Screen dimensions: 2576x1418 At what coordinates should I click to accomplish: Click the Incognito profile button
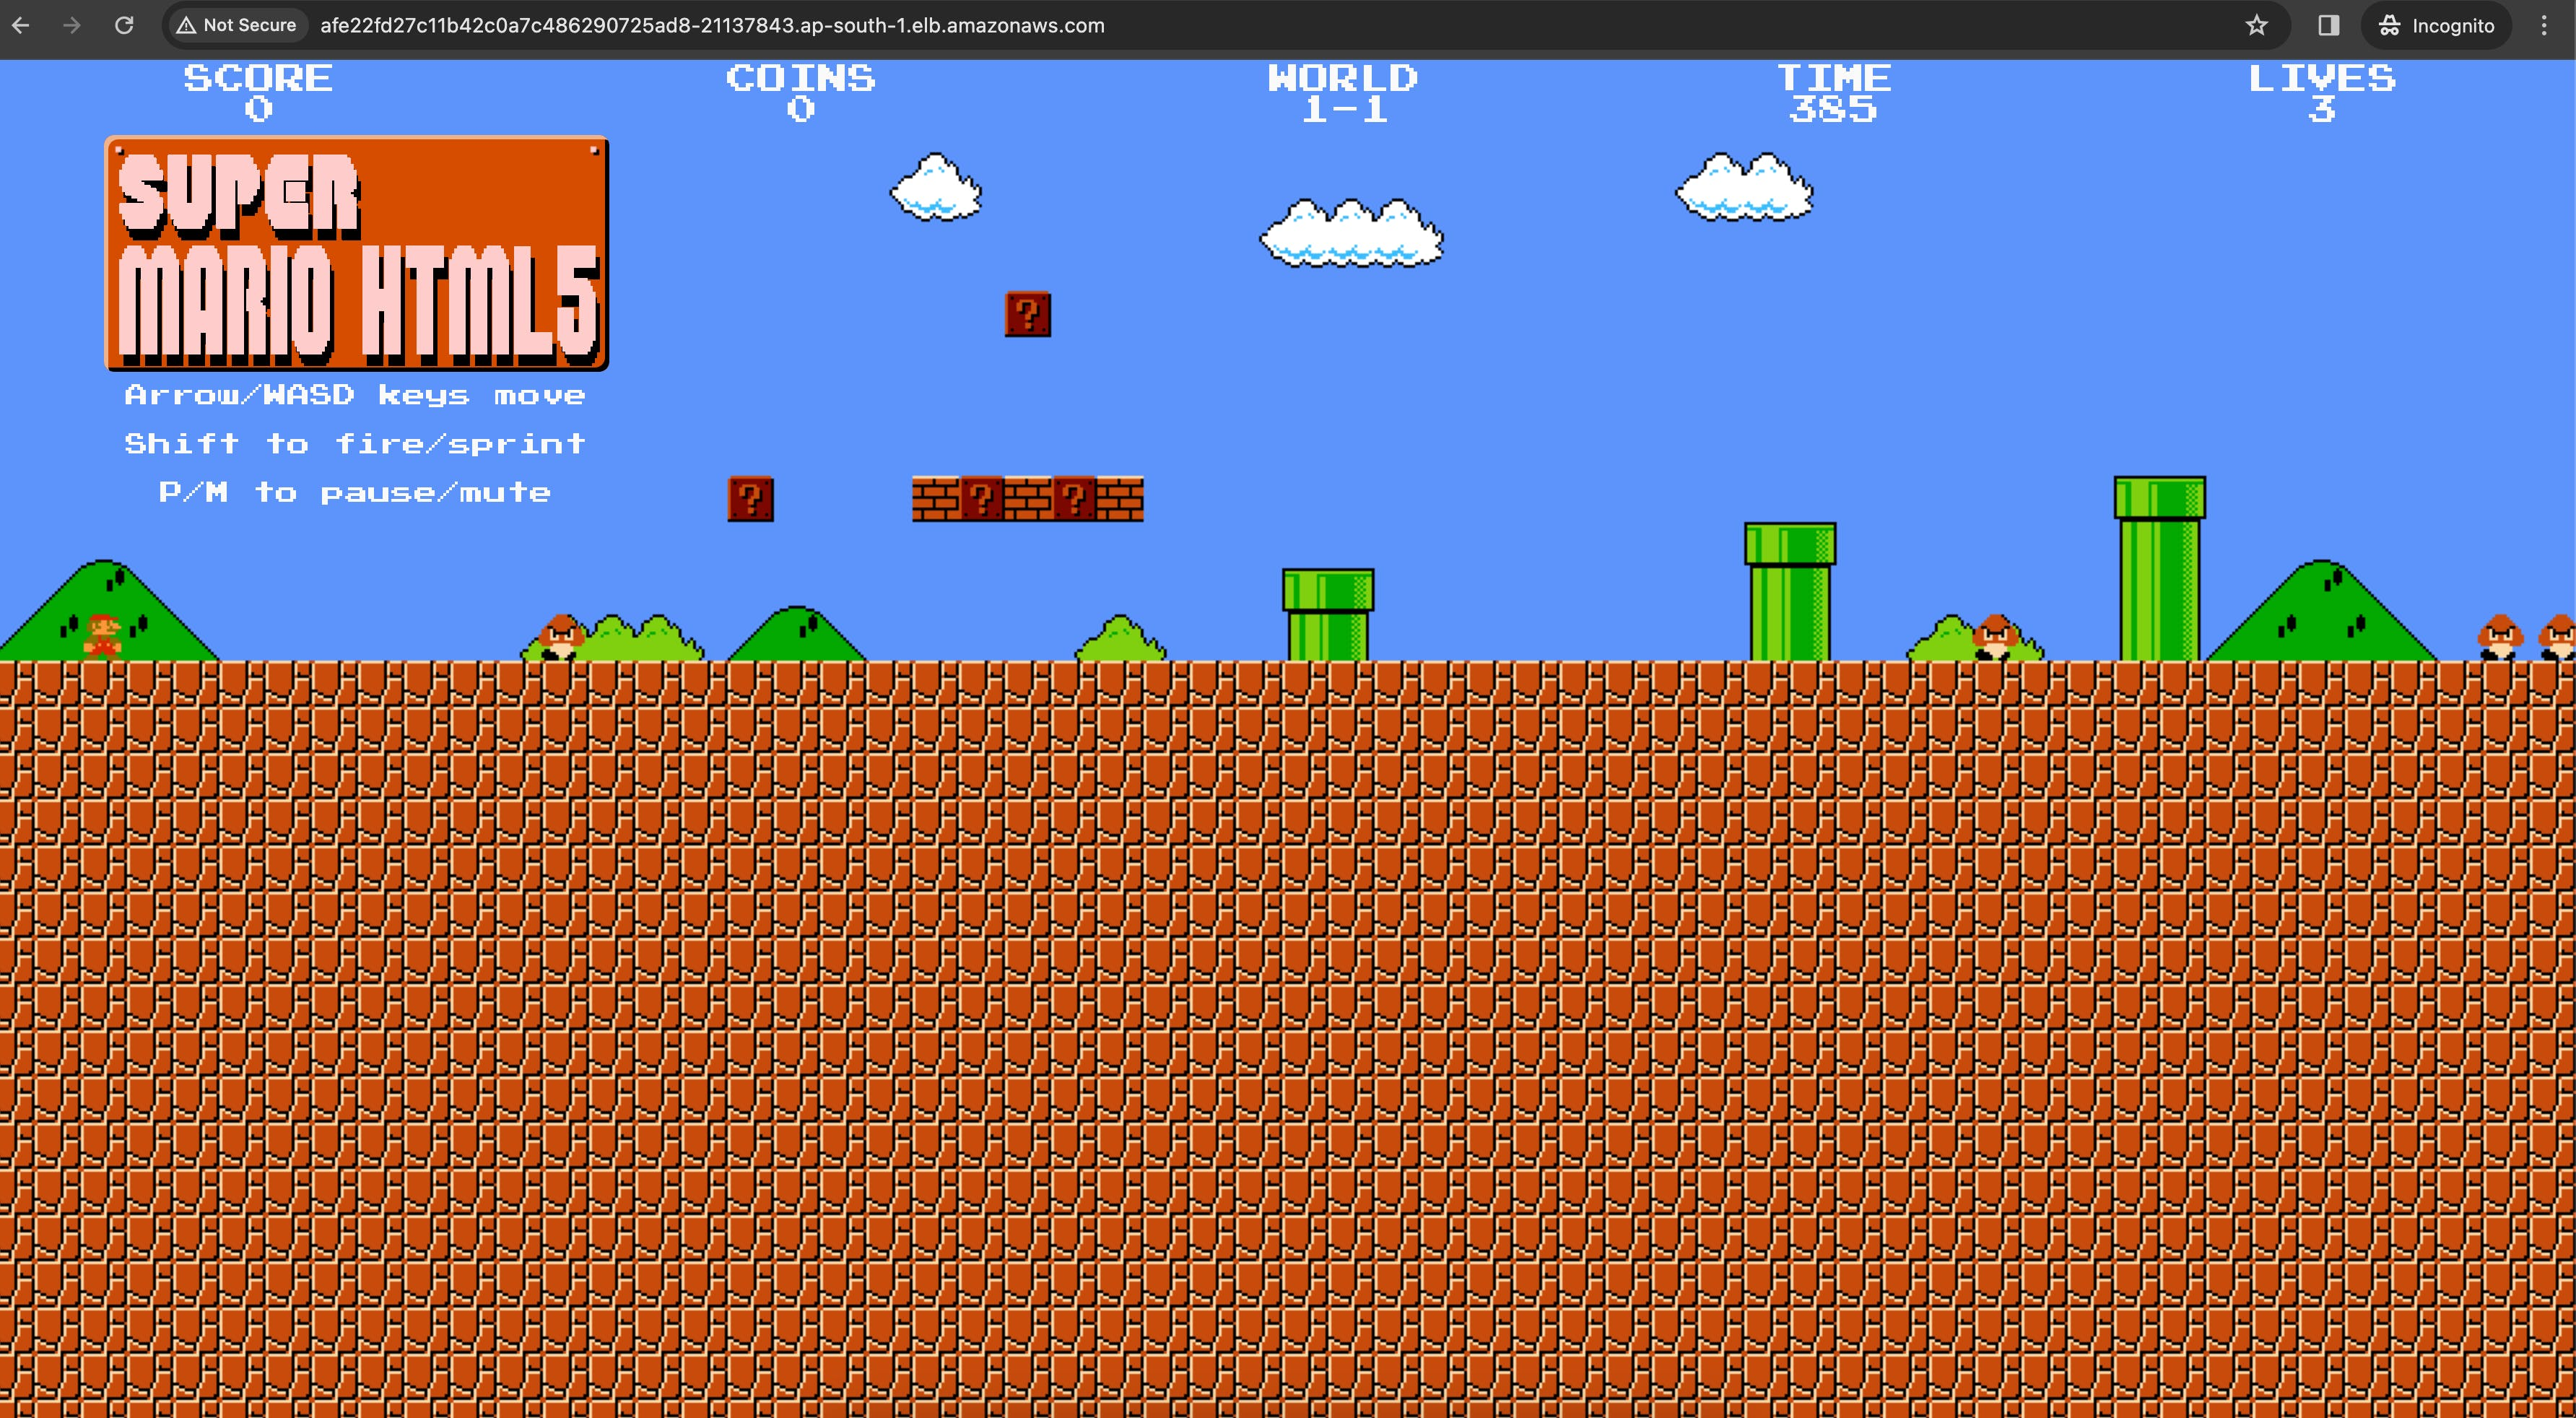pos(2435,25)
